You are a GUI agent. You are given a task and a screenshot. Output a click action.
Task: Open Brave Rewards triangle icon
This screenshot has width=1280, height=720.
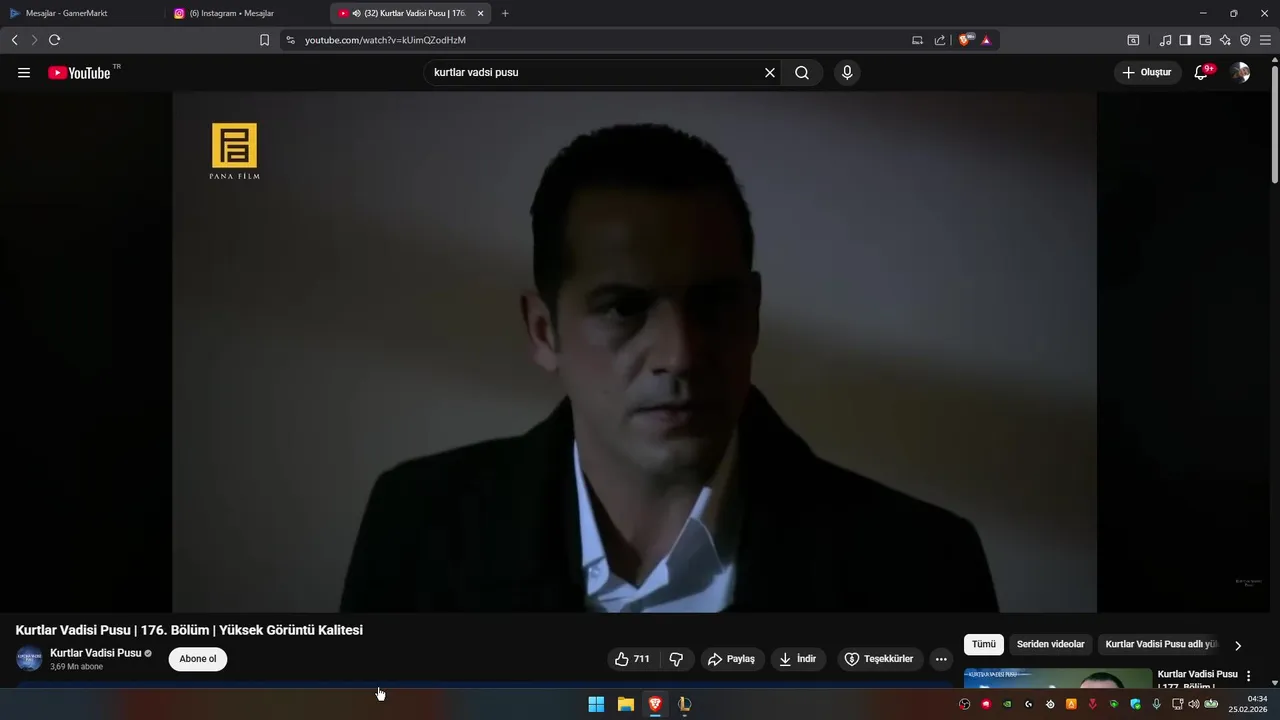[x=986, y=40]
